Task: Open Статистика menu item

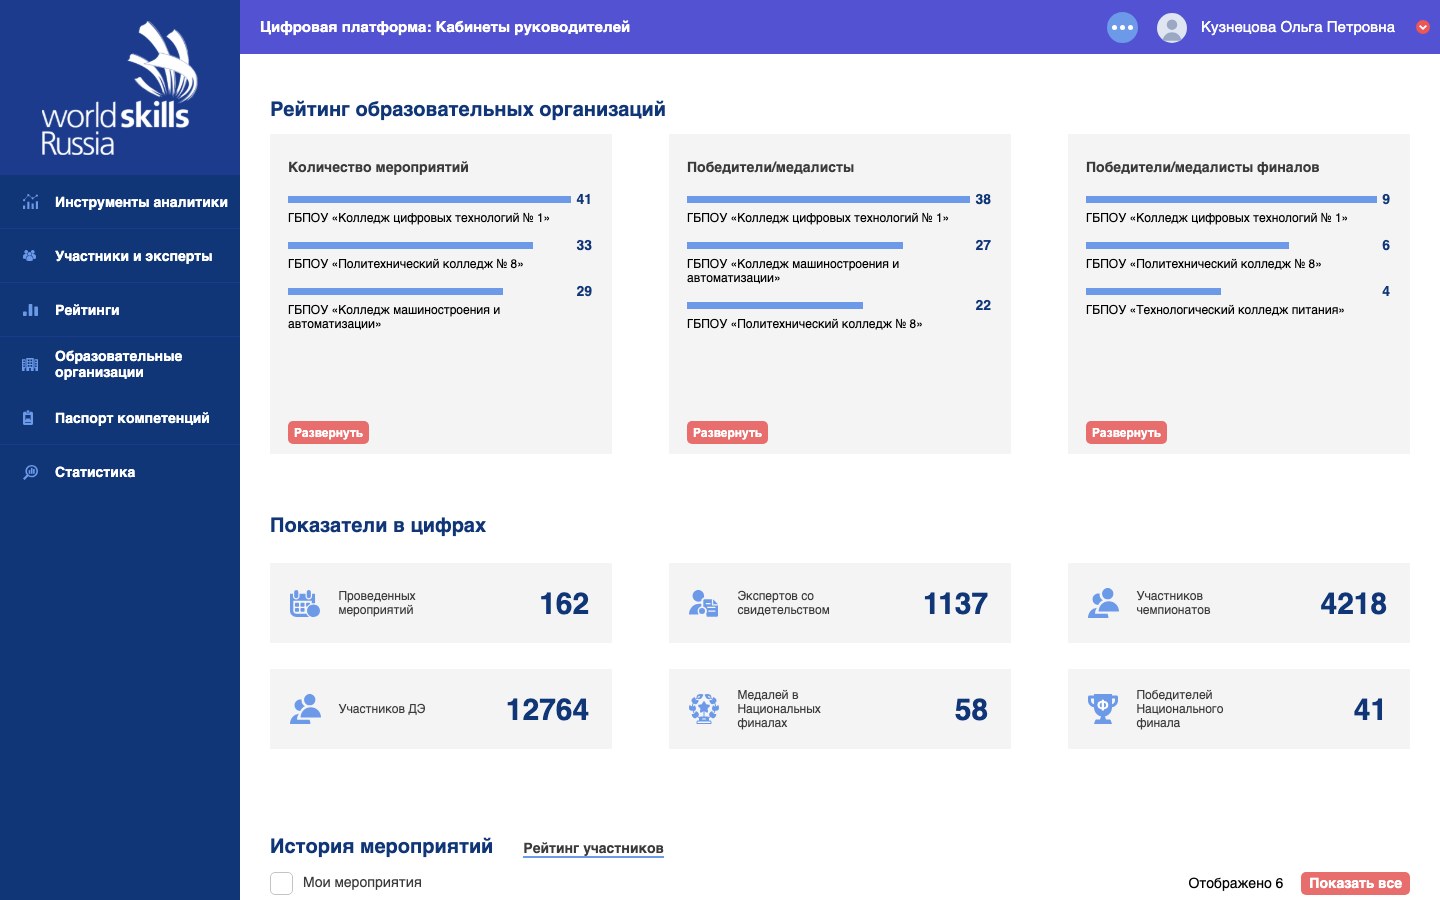Action: click(x=120, y=472)
